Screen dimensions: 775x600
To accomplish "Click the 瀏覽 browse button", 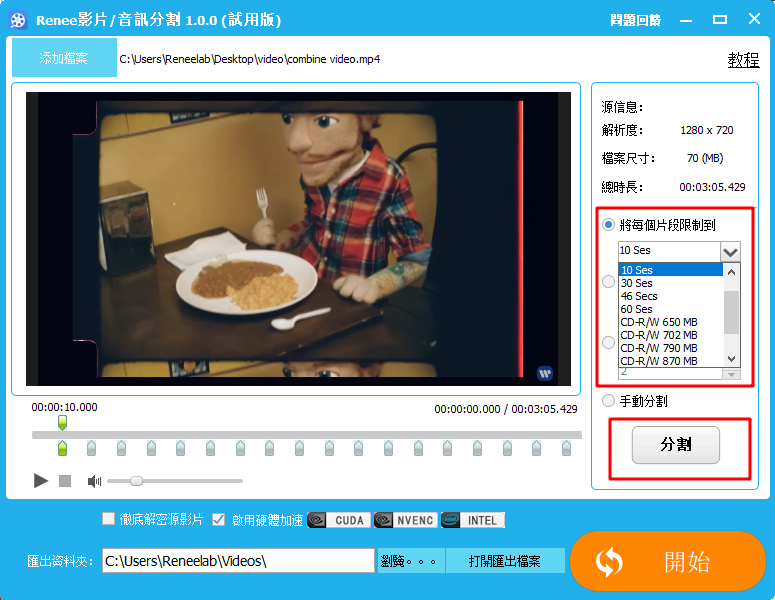I will 411,561.
